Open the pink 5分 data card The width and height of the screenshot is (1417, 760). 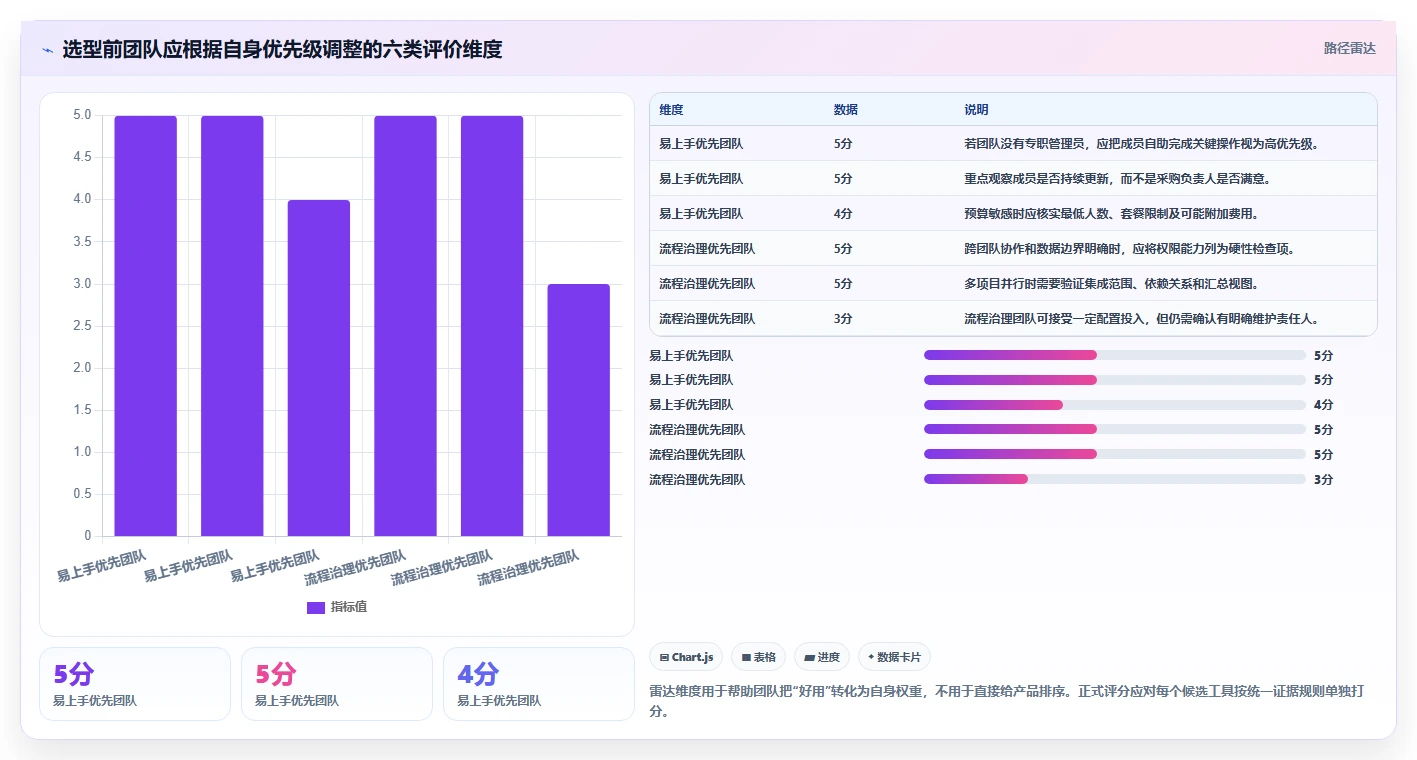tap(337, 684)
